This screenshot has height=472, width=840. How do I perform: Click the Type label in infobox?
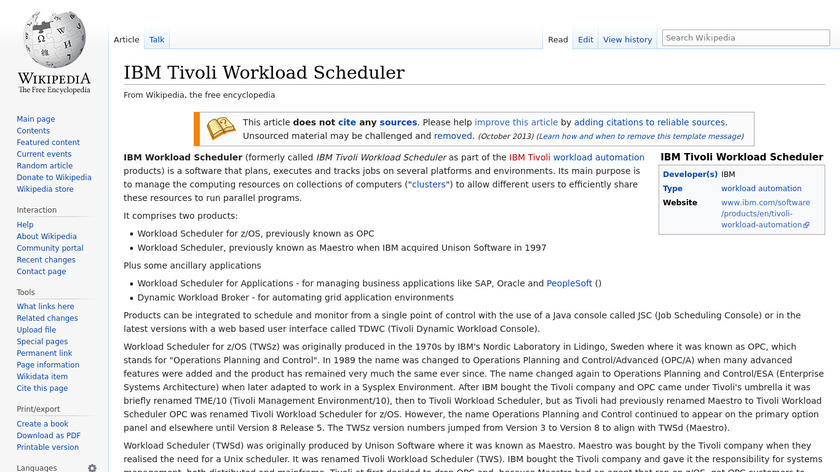coord(672,189)
